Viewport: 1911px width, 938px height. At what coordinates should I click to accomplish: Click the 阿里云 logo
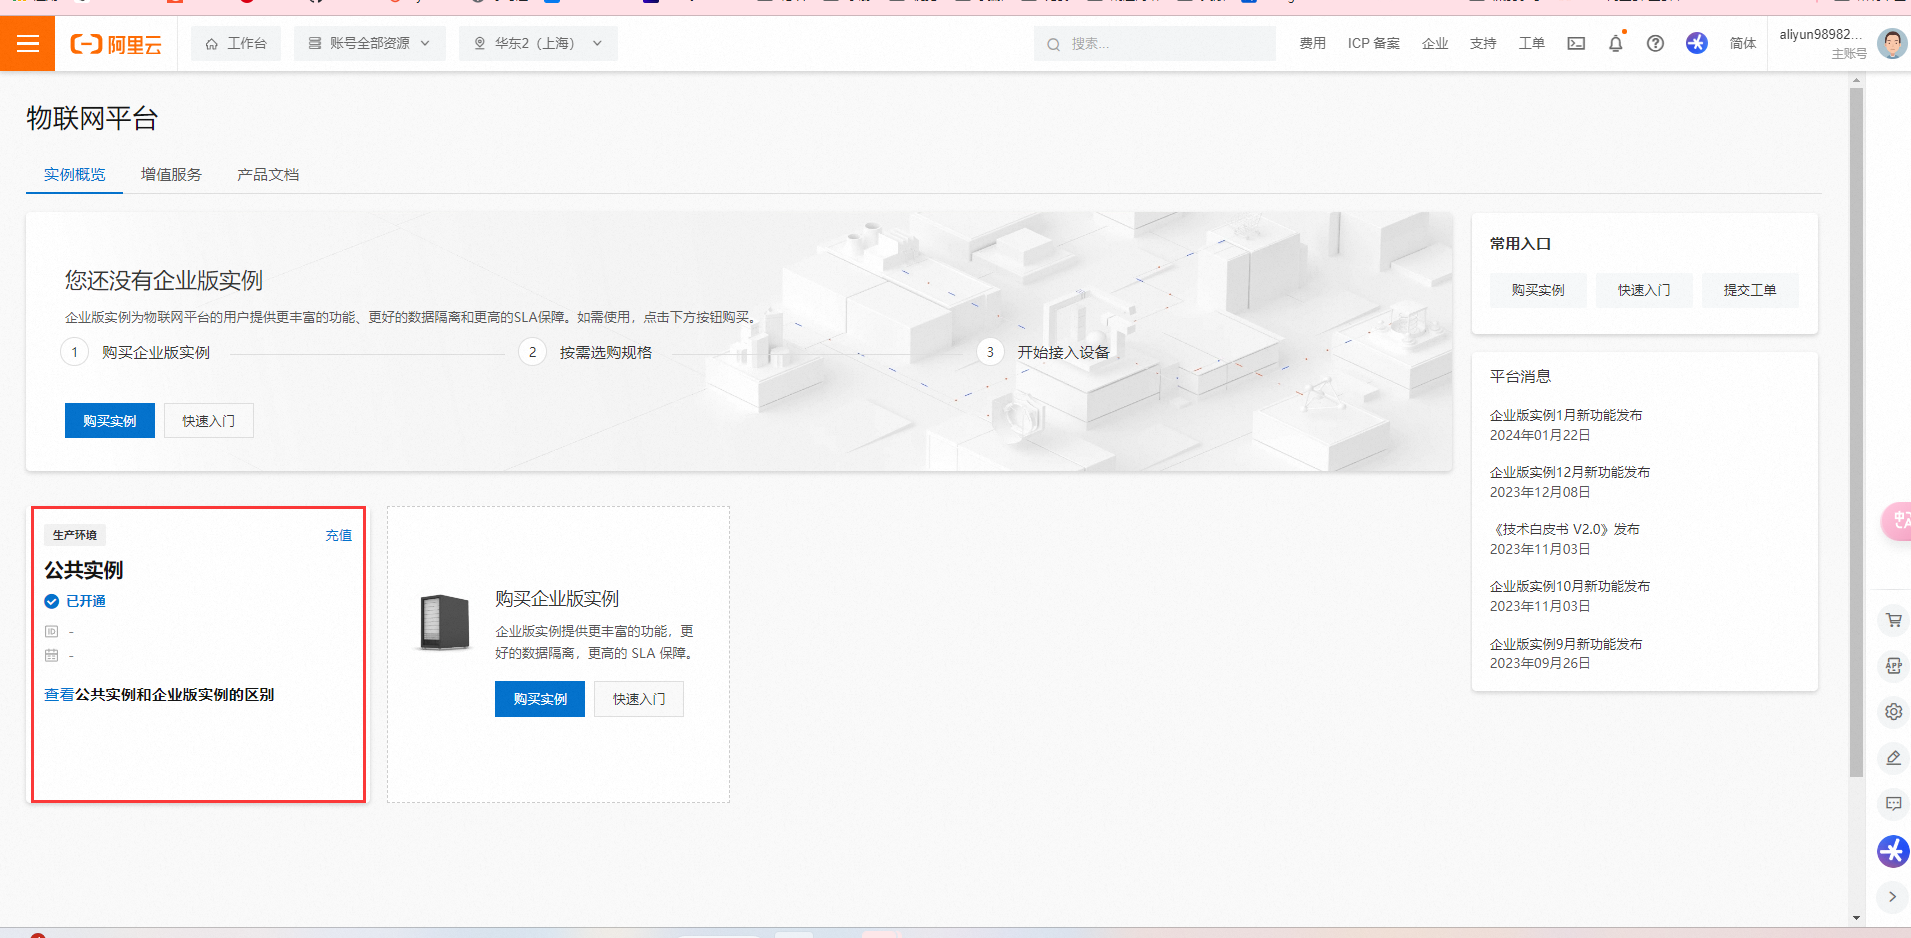116,44
